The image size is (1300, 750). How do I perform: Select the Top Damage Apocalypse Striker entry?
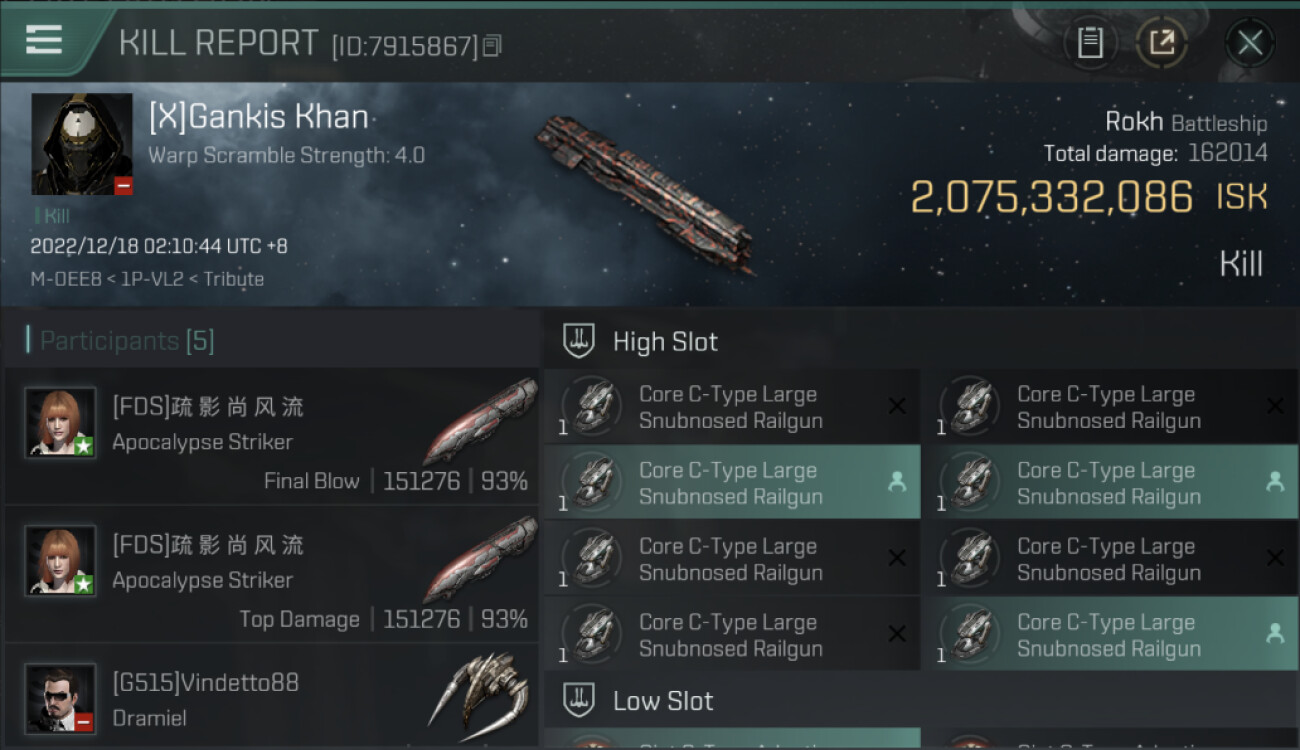click(x=272, y=573)
